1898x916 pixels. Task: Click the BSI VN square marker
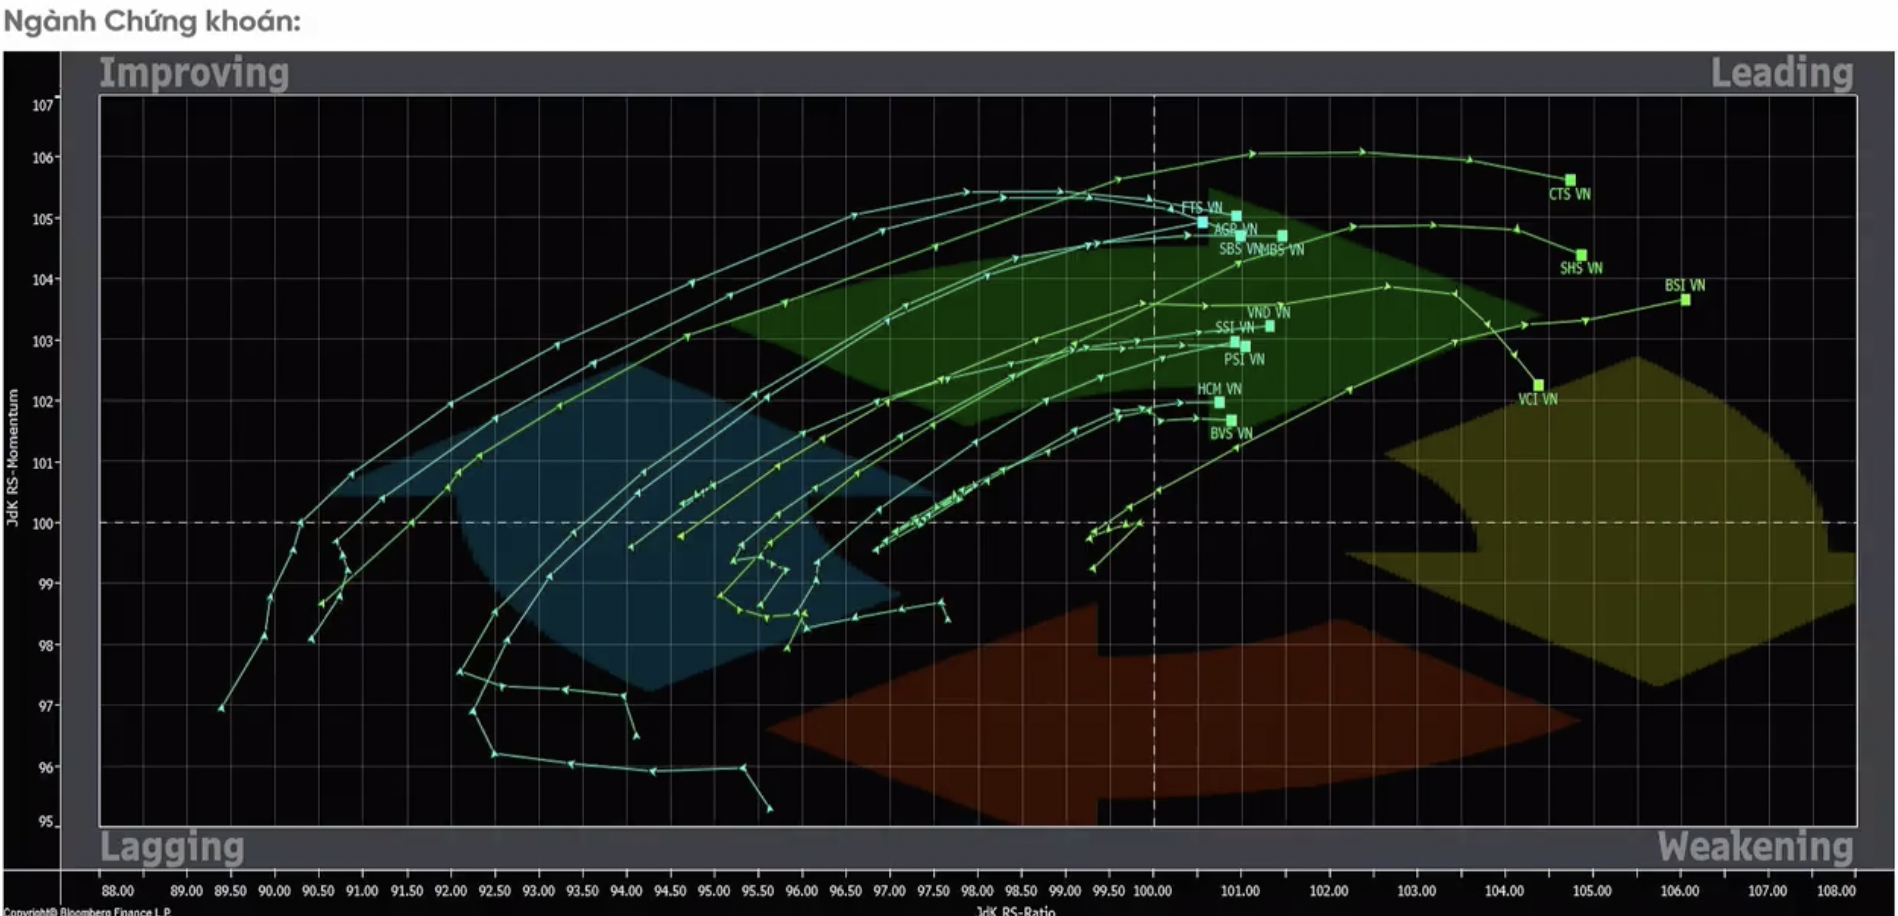(x=1685, y=299)
